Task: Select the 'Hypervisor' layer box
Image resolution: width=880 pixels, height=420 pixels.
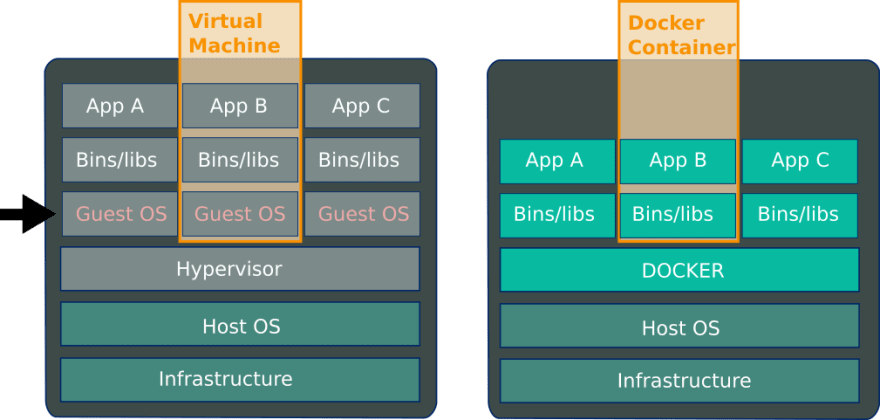Action: pos(240,269)
